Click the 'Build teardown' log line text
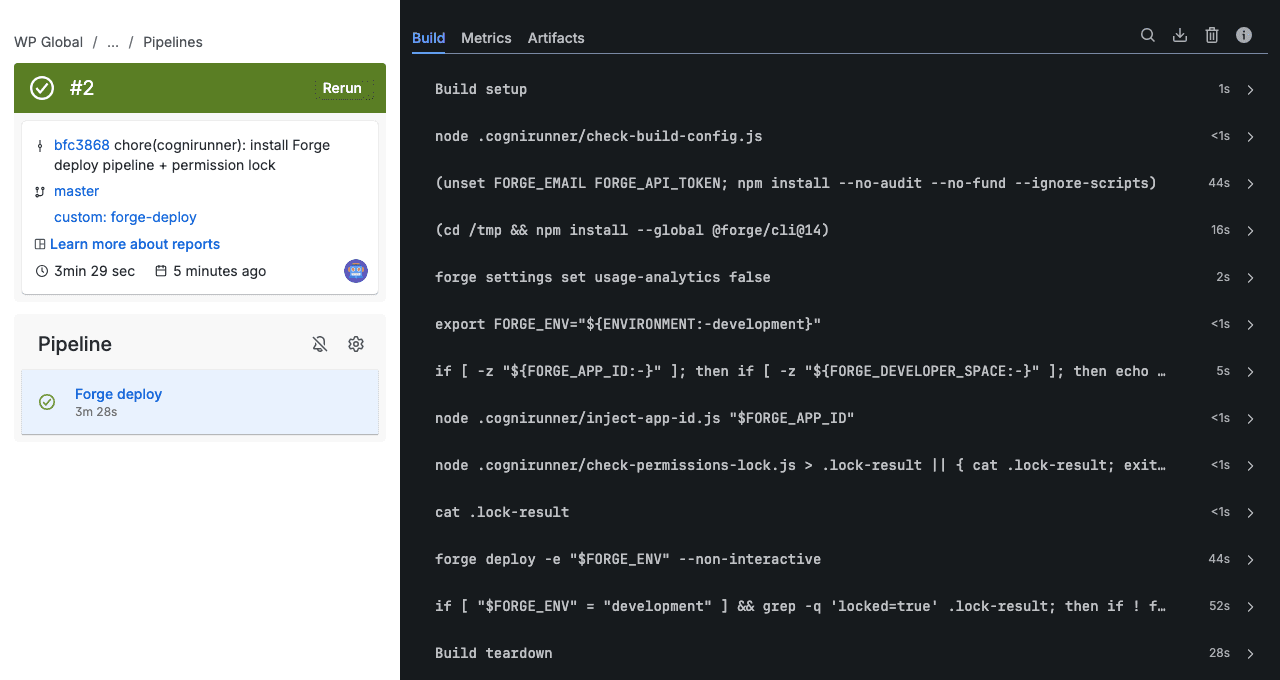The image size is (1280, 680). [494, 653]
